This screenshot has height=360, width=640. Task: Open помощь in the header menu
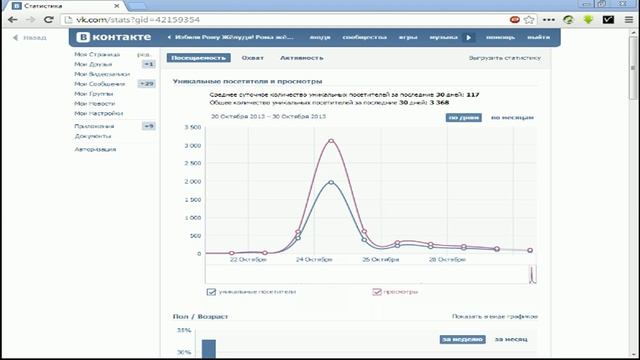click(500, 37)
